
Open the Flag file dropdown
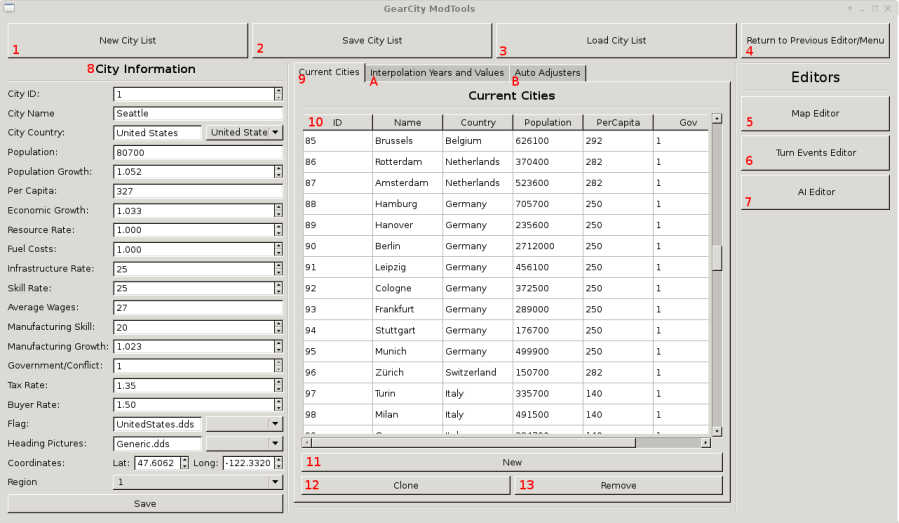tap(274, 424)
